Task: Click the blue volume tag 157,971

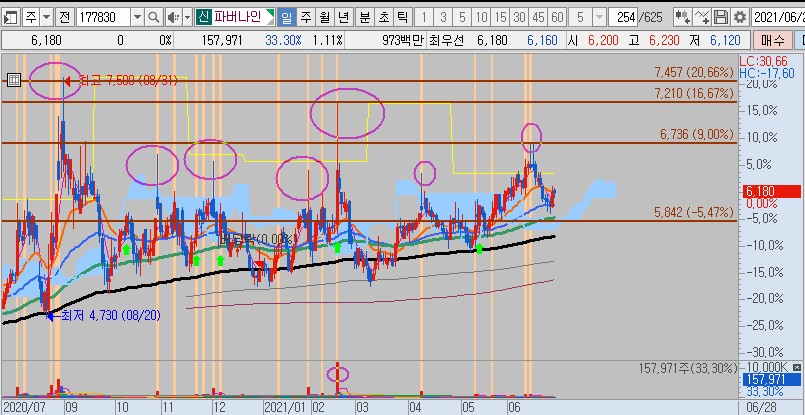Action: click(772, 380)
